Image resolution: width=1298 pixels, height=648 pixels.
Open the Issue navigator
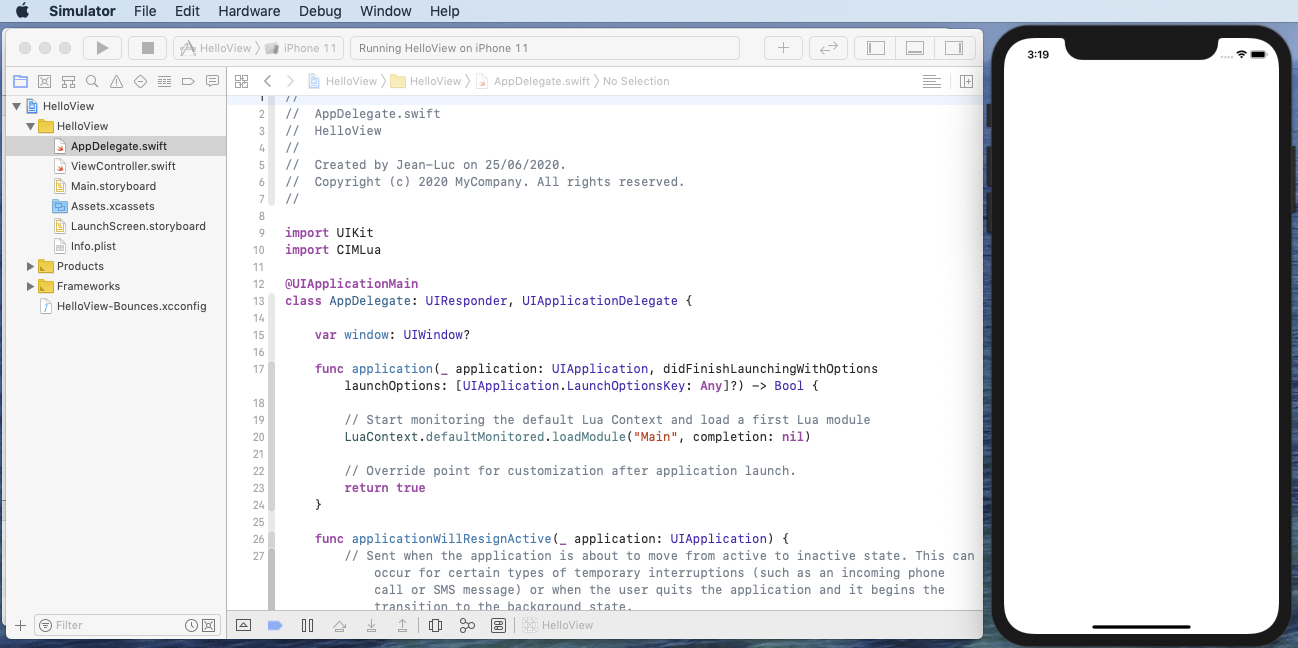click(x=116, y=81)
